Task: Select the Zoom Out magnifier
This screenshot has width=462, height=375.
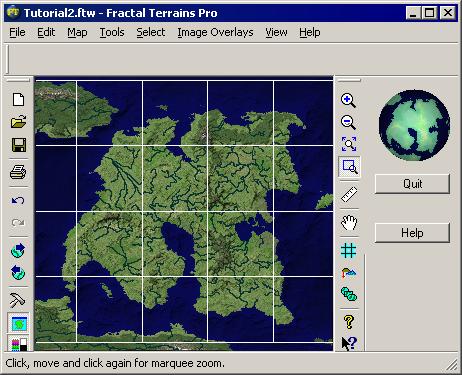Action: pos(348,122)
